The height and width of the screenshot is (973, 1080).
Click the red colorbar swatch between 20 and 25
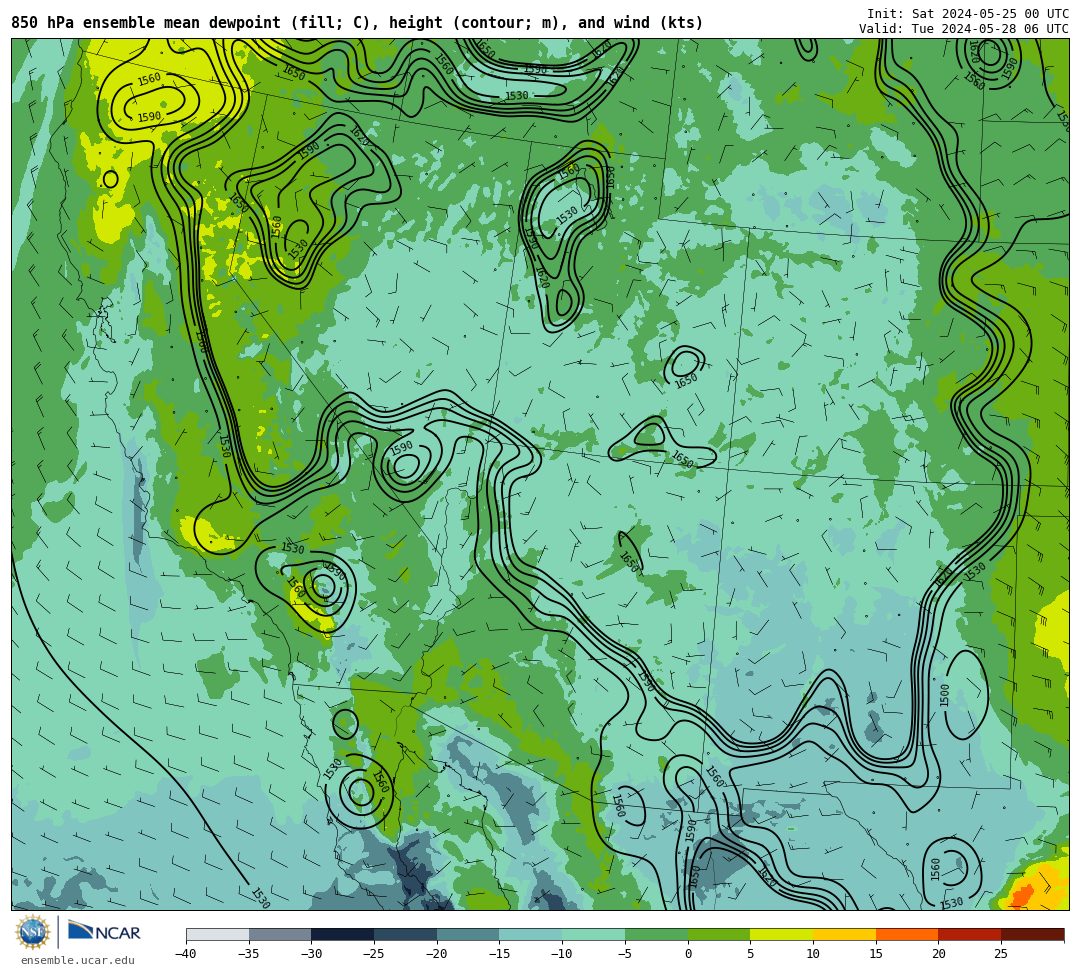point(970,934)
